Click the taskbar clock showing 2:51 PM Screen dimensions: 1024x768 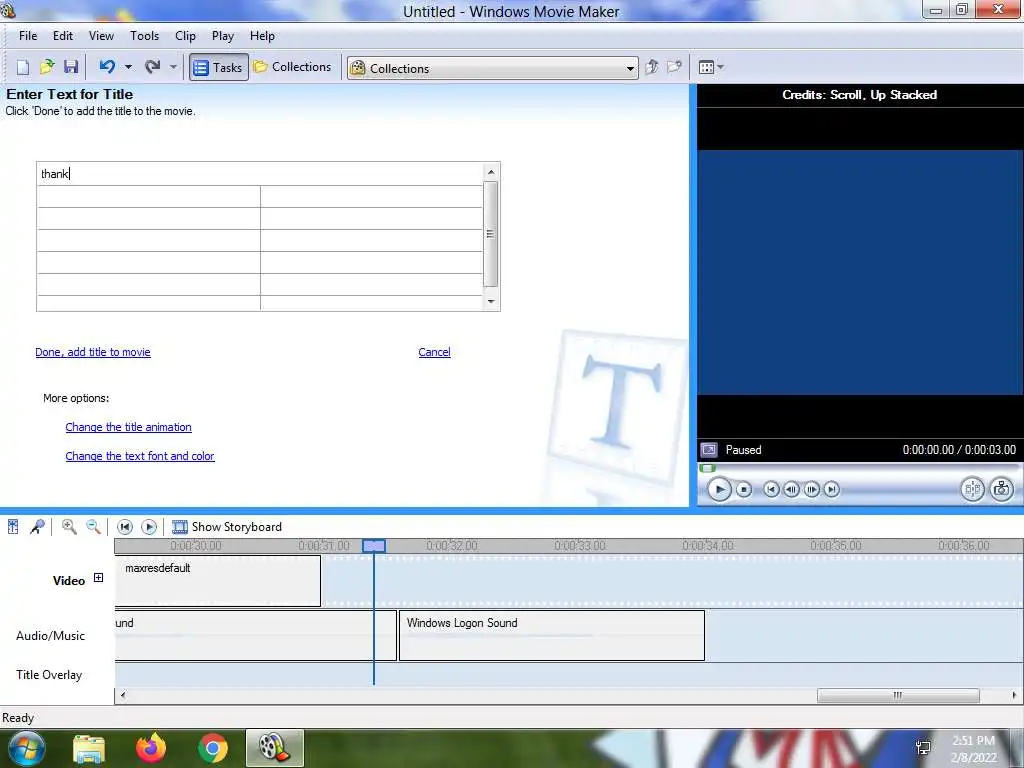[973, 749]
